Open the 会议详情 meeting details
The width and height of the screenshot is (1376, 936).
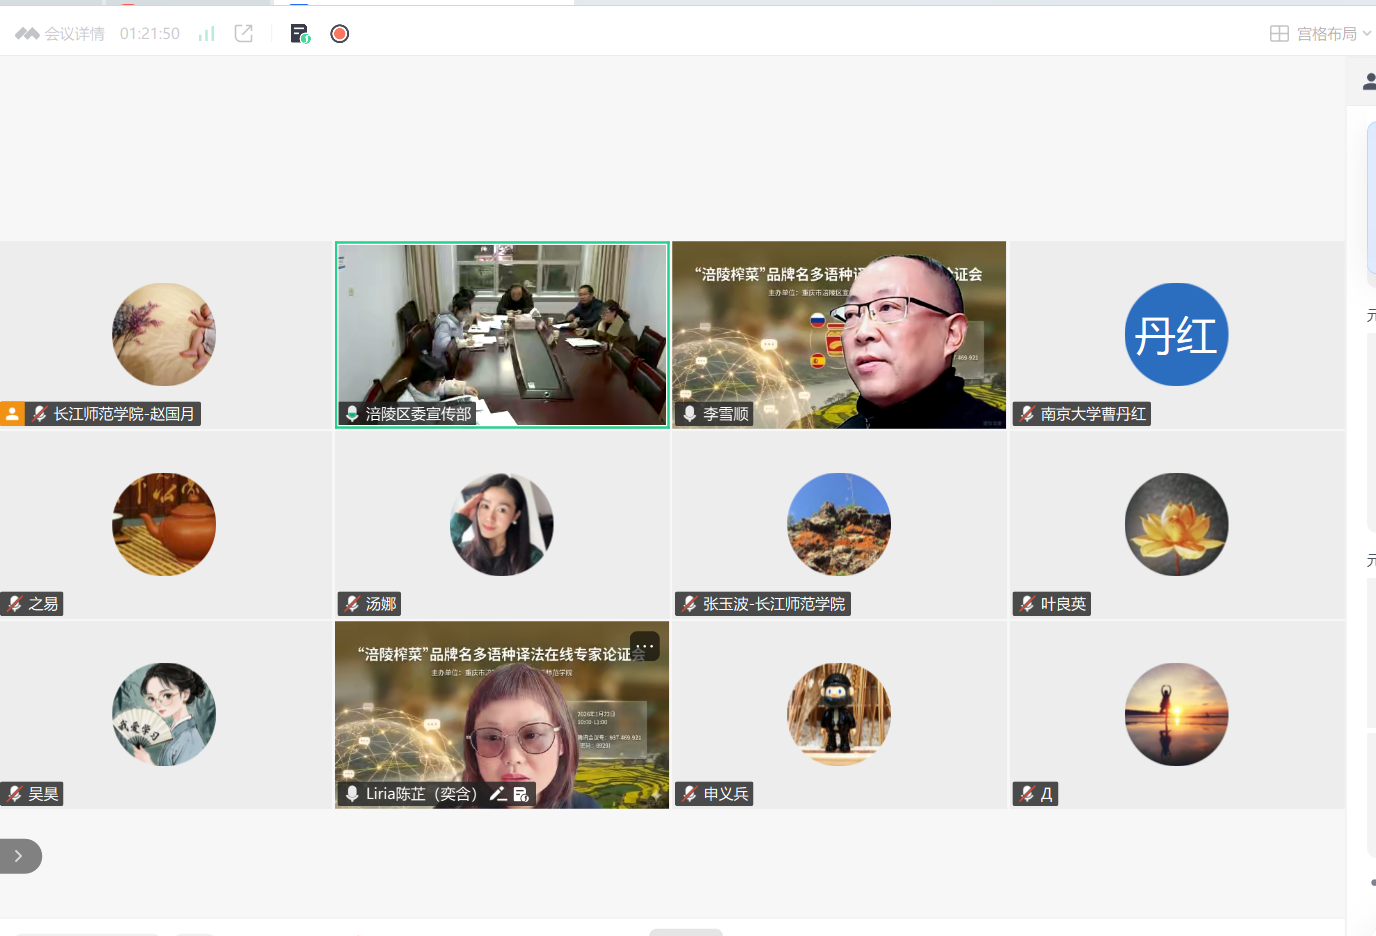62,34
